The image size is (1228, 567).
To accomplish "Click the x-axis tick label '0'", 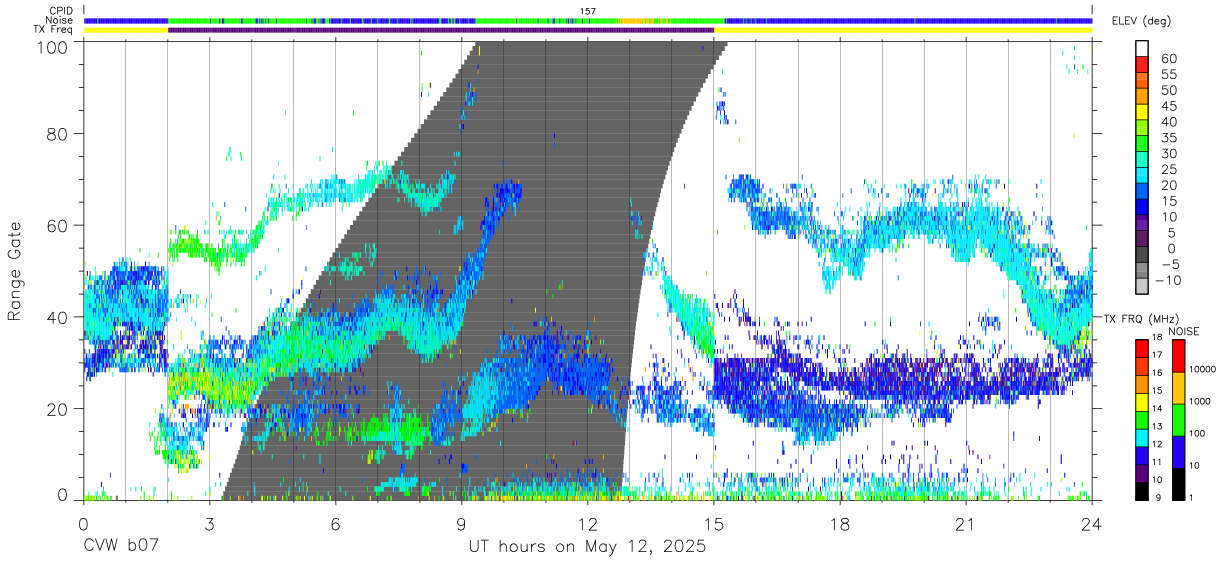I will pyautogui.click(x=83, y=524).
